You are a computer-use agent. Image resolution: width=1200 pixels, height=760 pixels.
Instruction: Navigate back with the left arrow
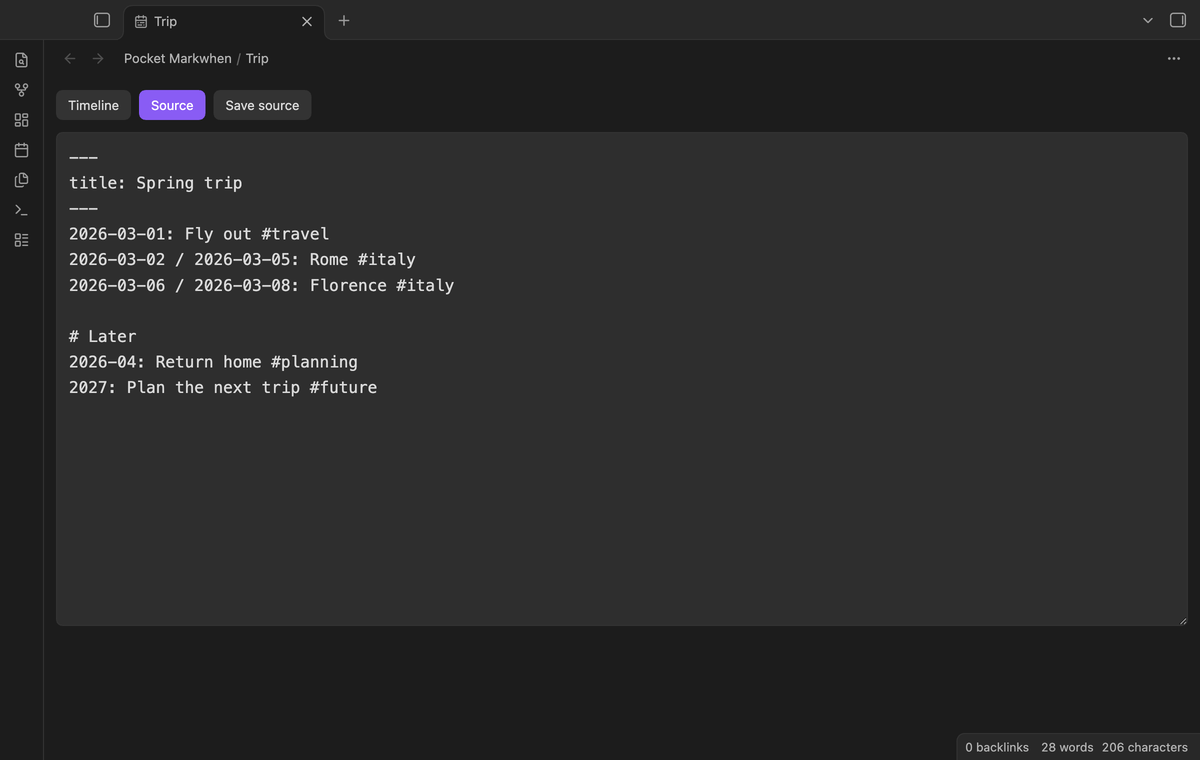(x=70, y=59)
